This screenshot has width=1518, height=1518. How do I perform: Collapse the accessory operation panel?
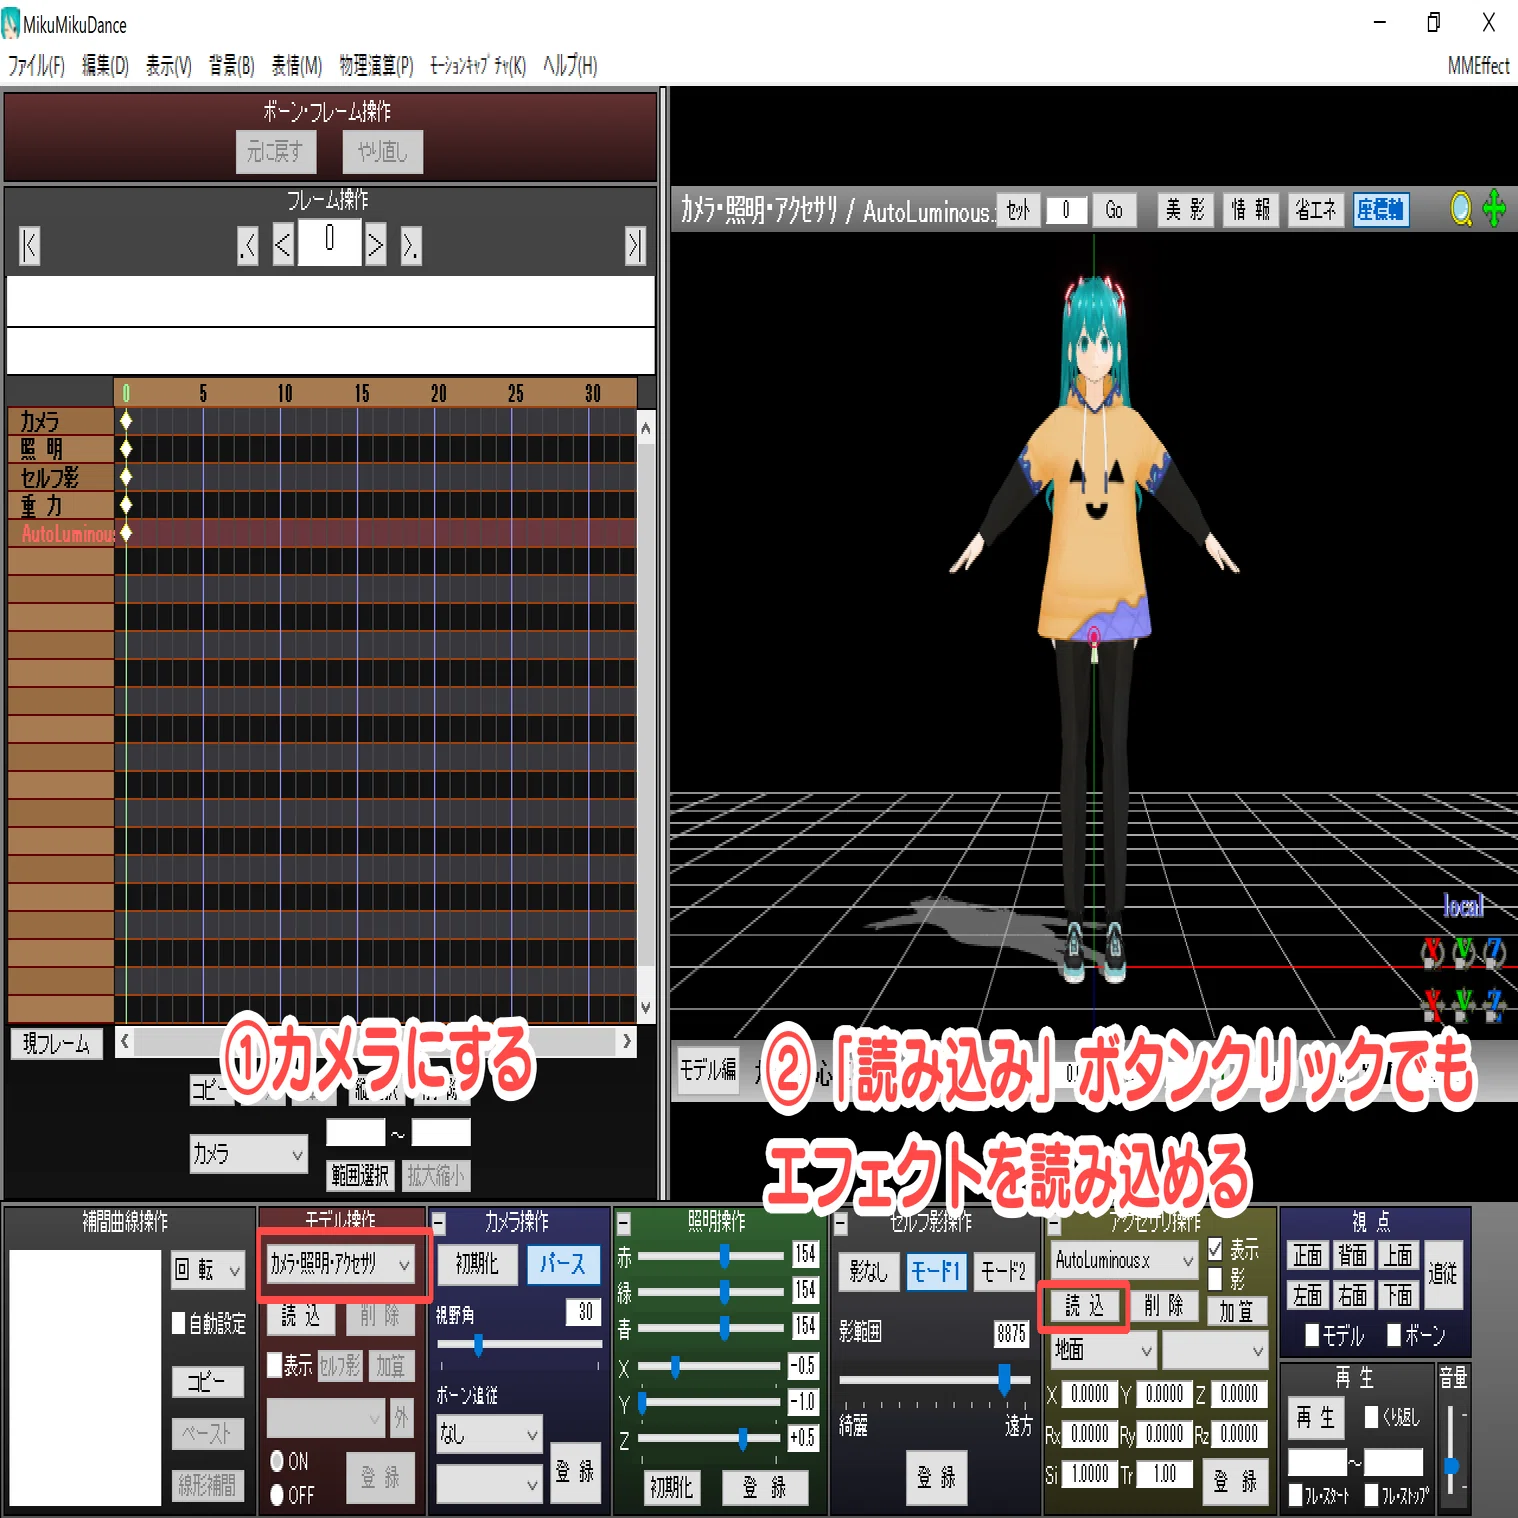point(1054,1224)
